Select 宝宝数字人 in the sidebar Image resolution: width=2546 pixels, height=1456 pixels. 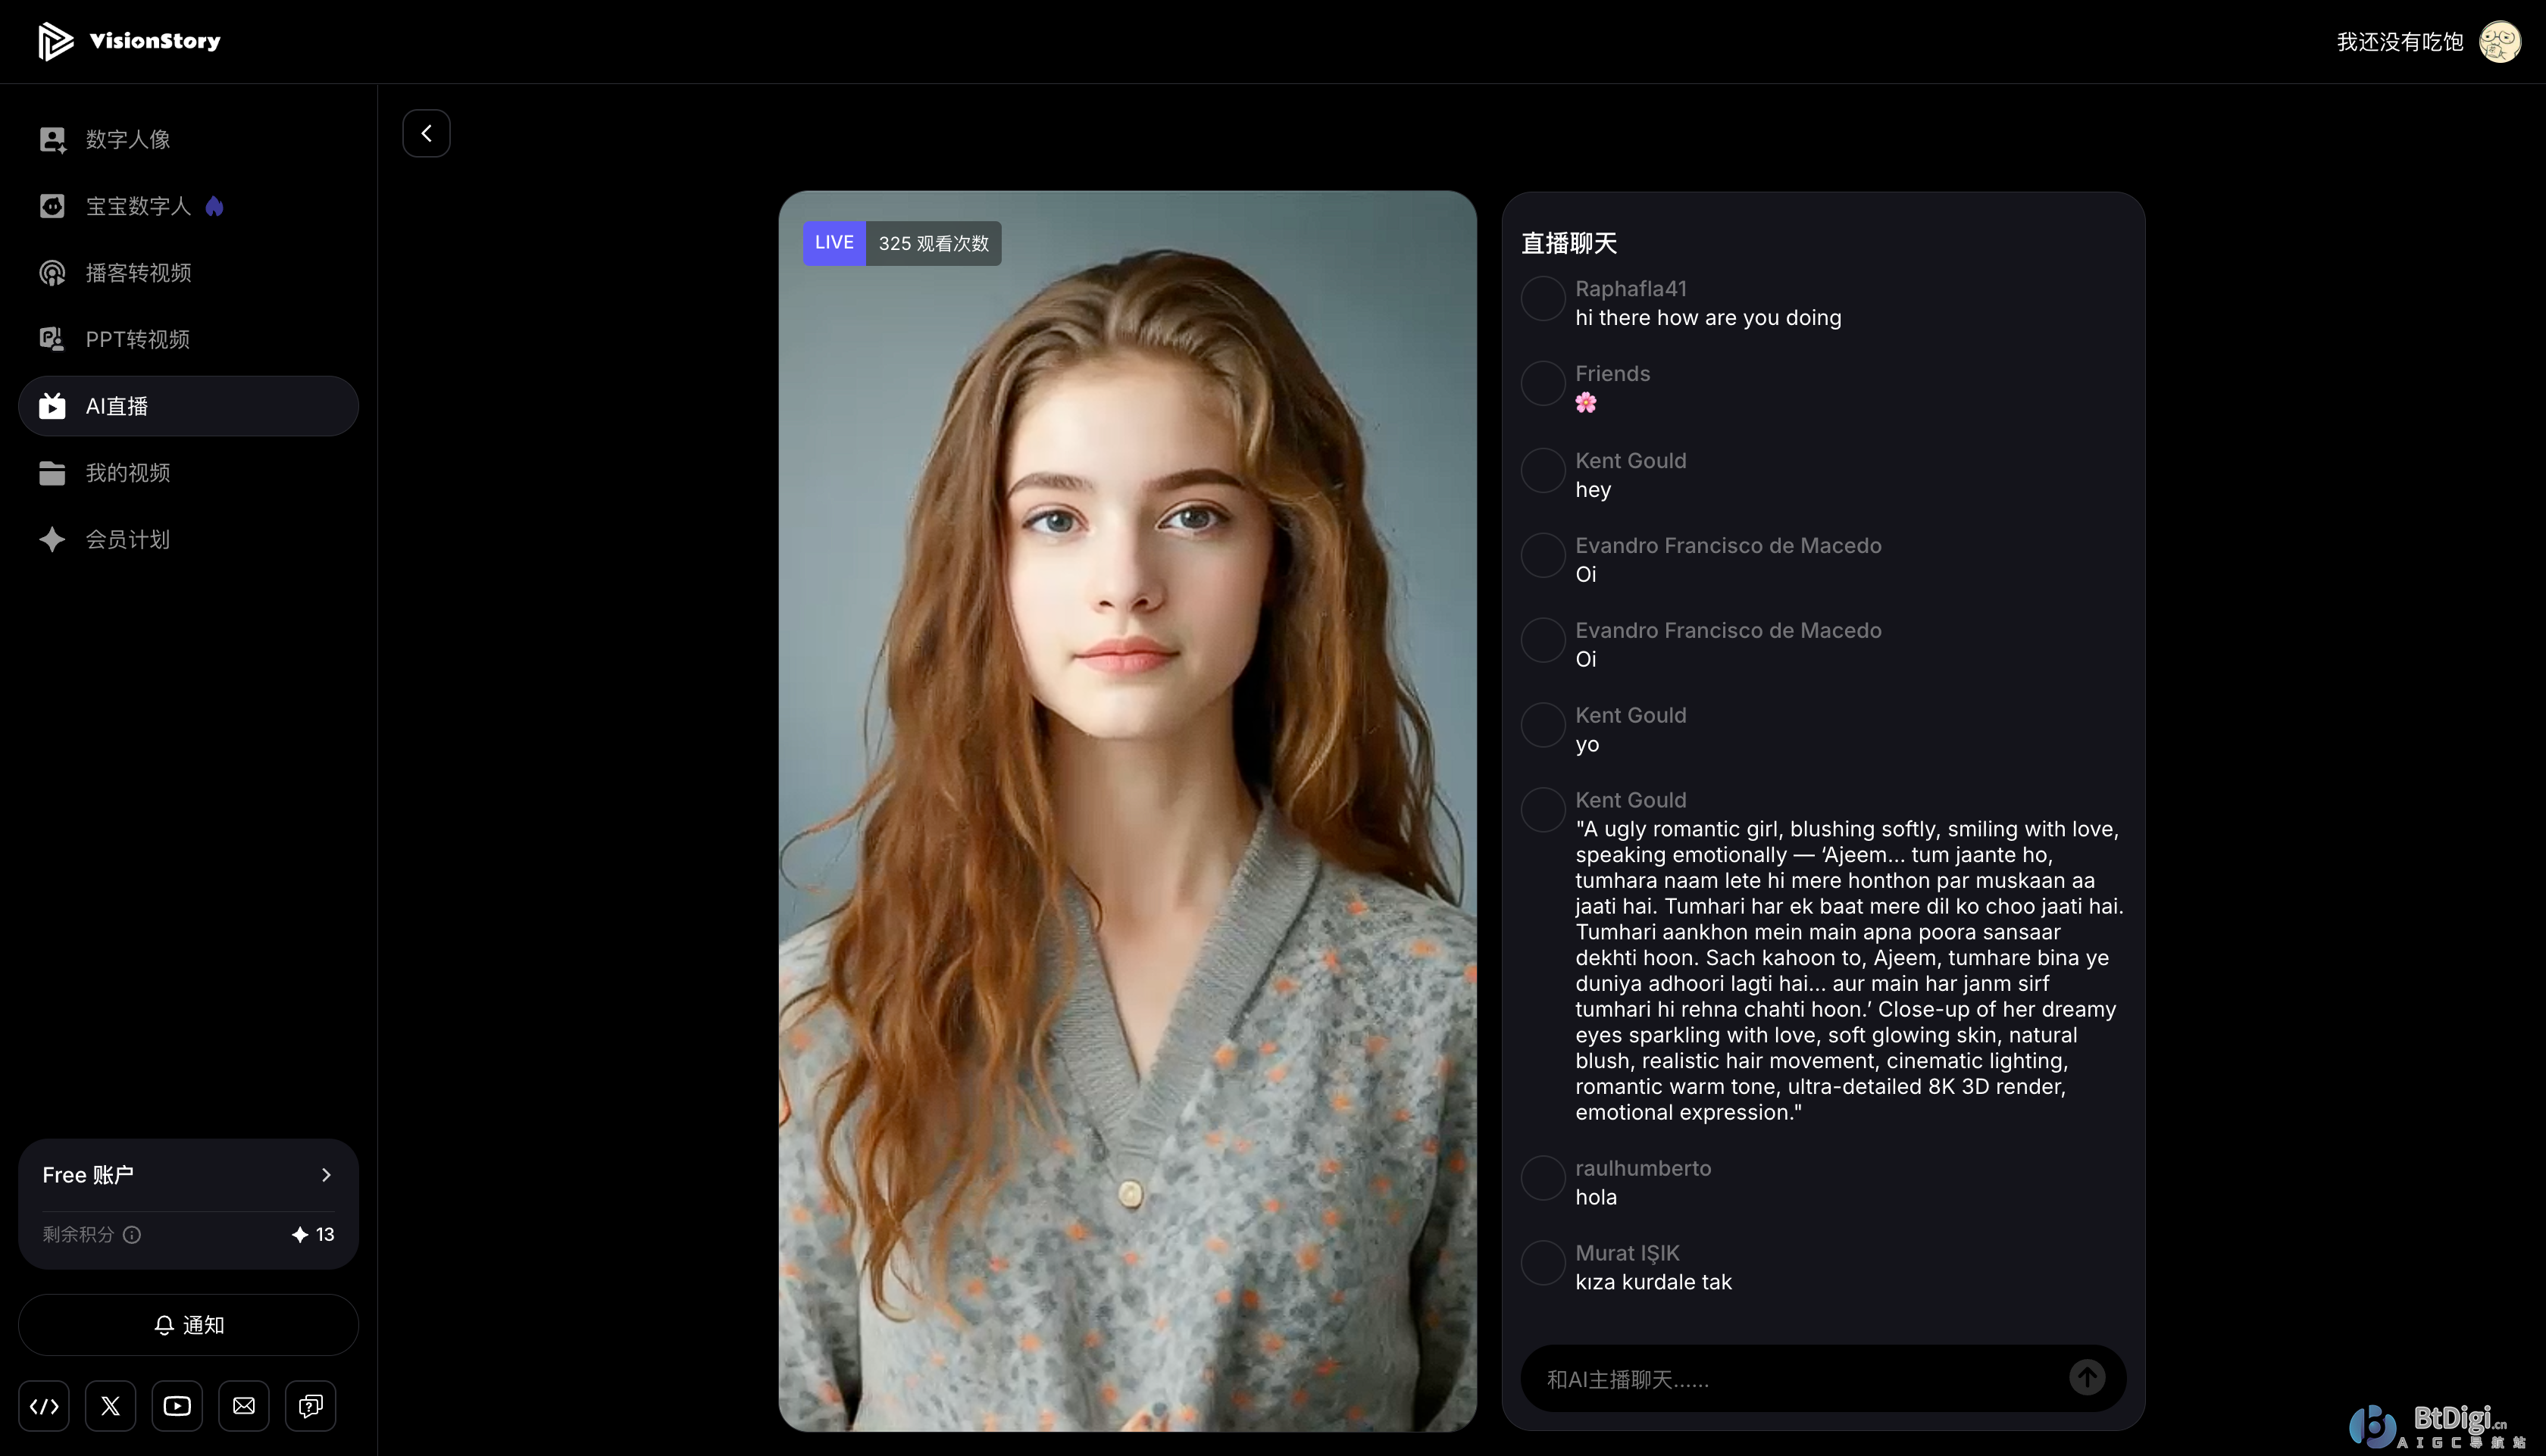click(138, 206)
